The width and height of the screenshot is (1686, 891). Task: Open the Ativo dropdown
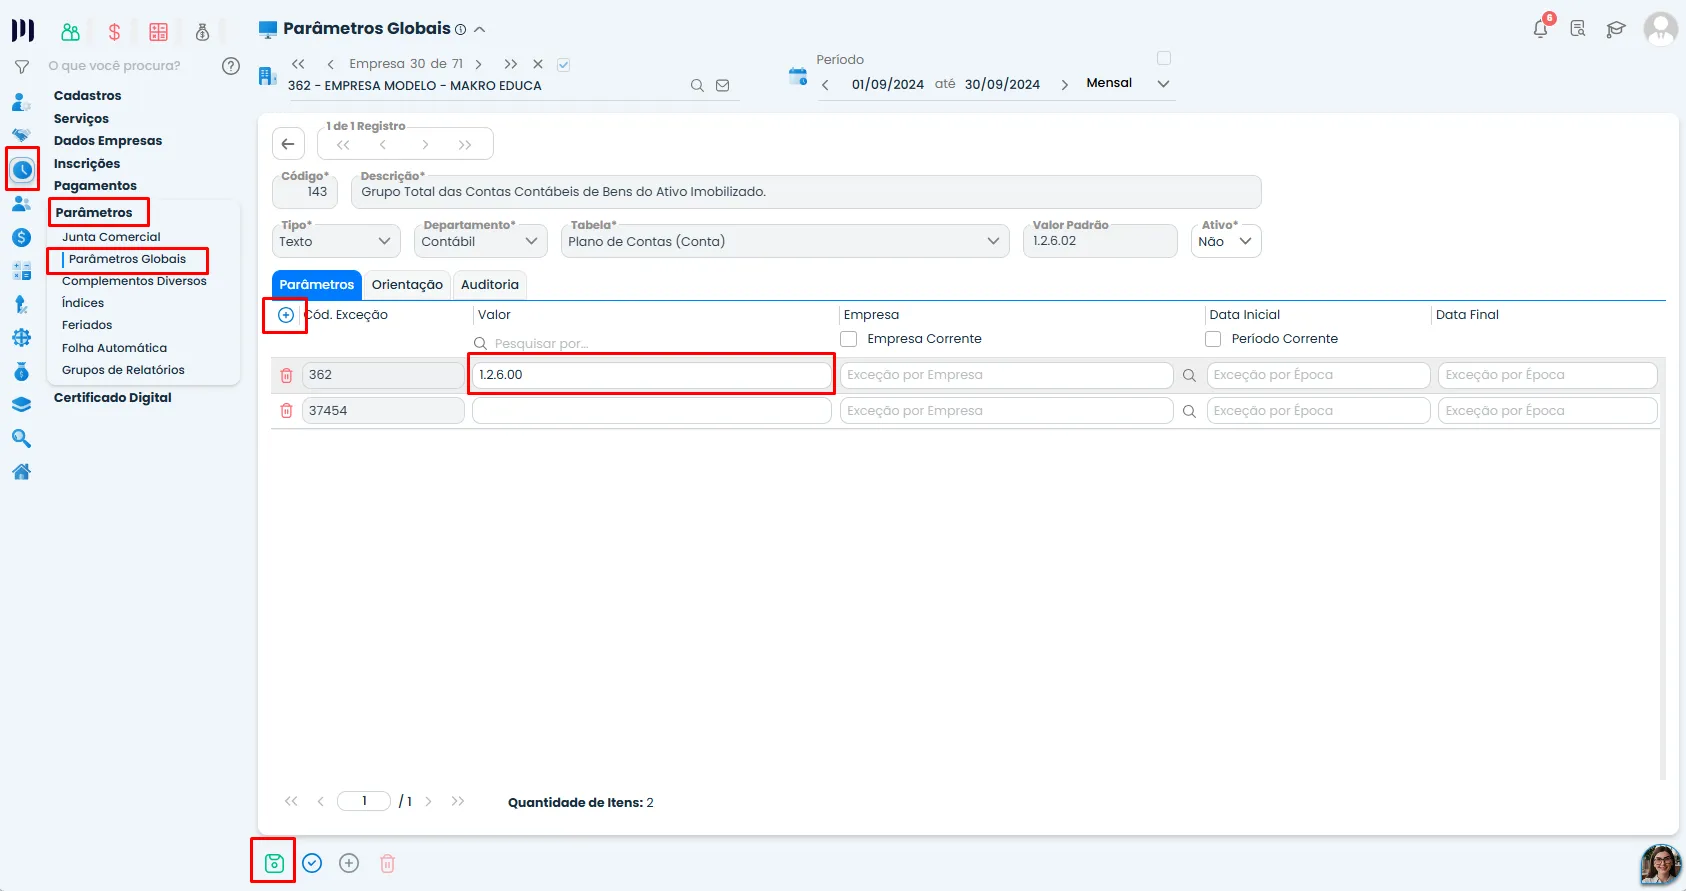pyautogui.click(x=1226, y=241)
